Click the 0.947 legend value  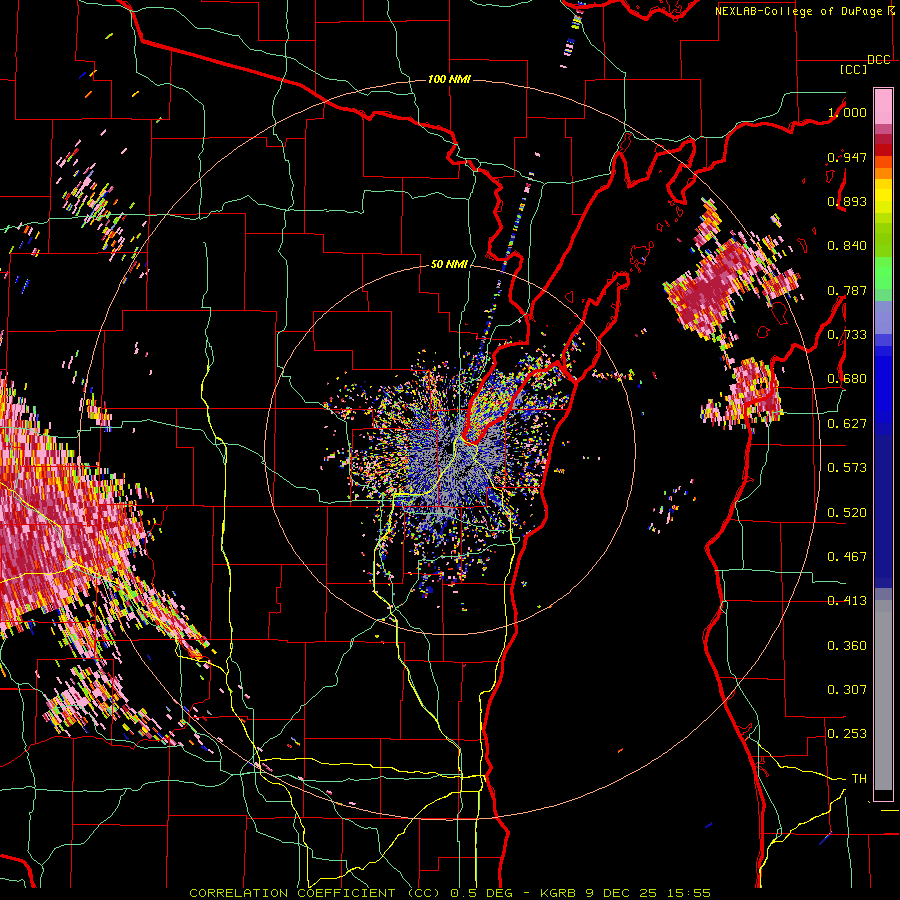coord(847,157)
